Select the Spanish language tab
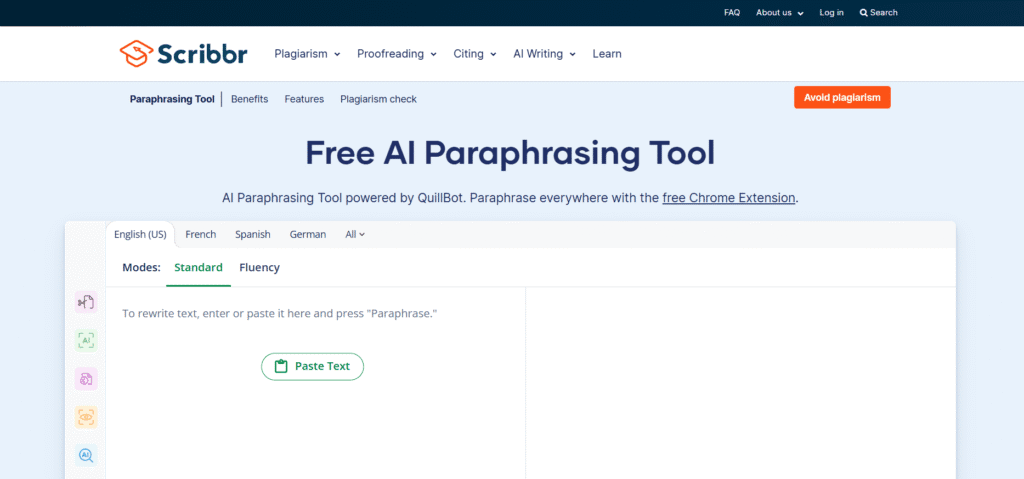 pyautogui.click(x=253, y=235)
